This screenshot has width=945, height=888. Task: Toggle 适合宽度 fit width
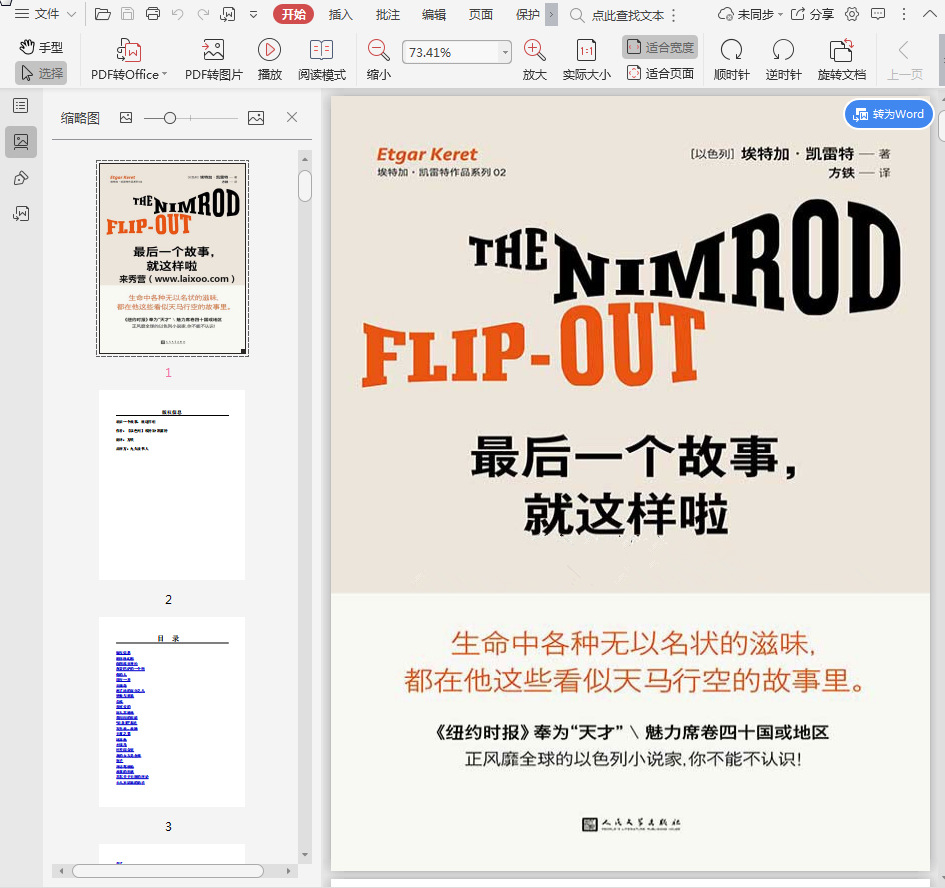pyautogui.click(x=660, y=47)
